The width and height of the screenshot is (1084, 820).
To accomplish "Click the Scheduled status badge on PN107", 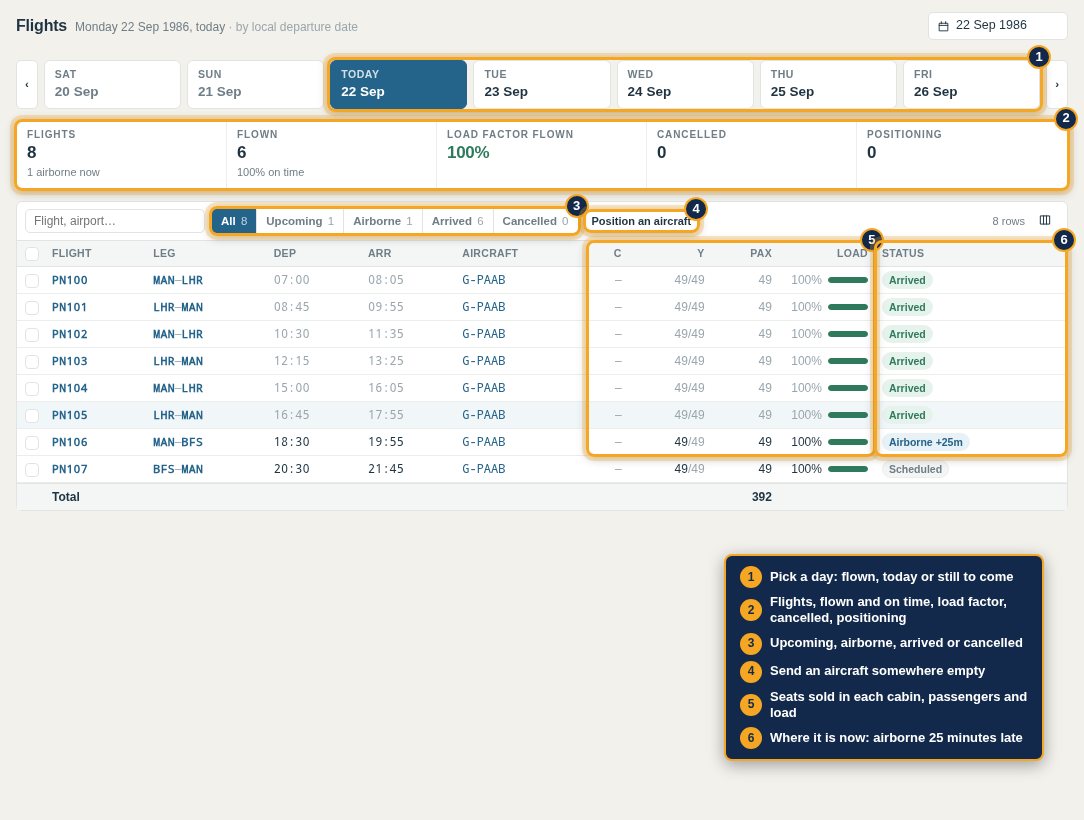I will point(915,469).
